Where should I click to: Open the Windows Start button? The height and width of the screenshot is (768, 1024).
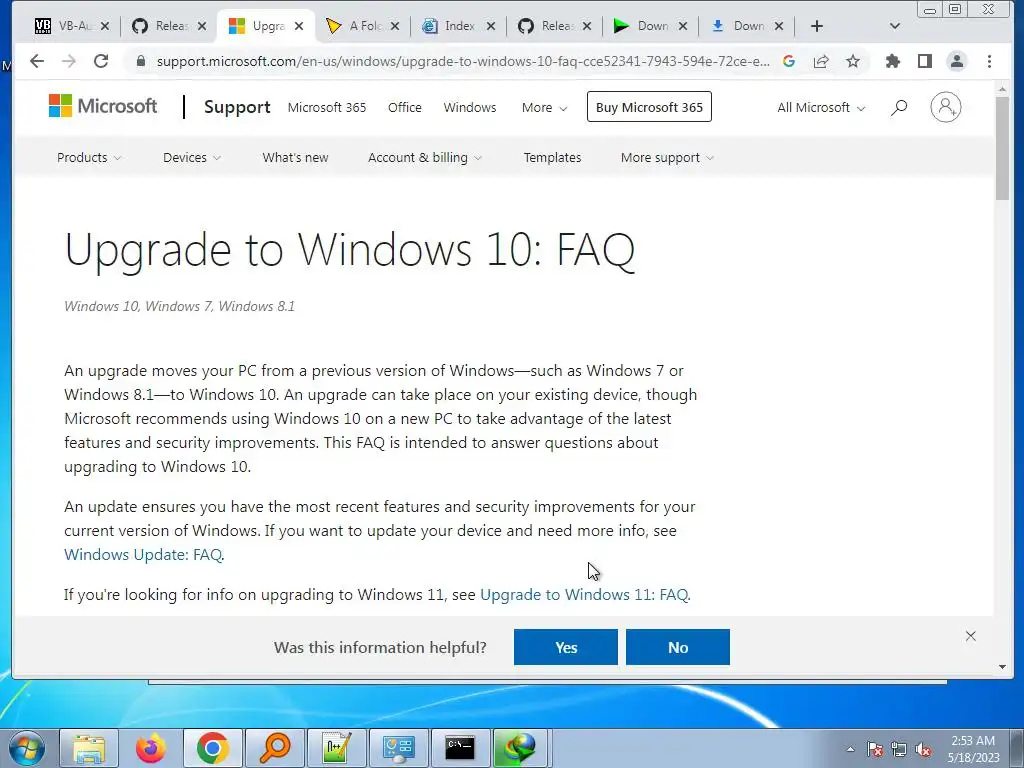25,748
